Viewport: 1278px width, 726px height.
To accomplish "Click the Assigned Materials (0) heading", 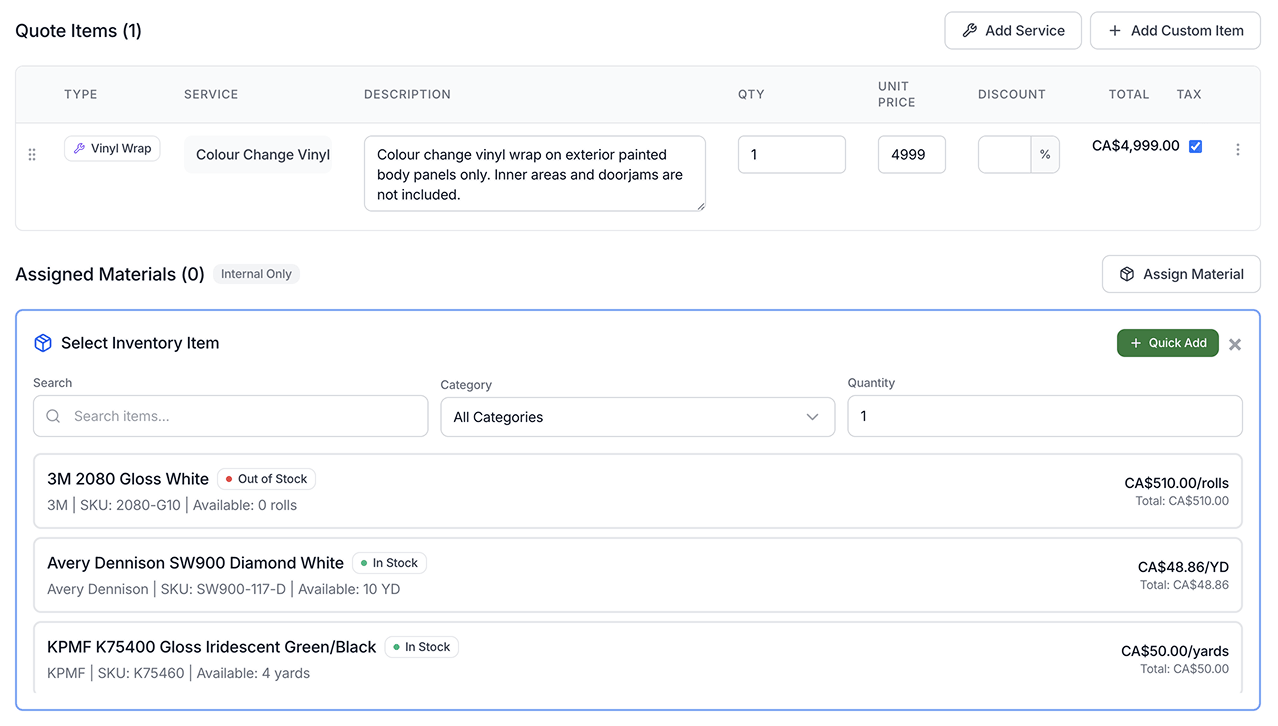I will click(x=110, y=274).
